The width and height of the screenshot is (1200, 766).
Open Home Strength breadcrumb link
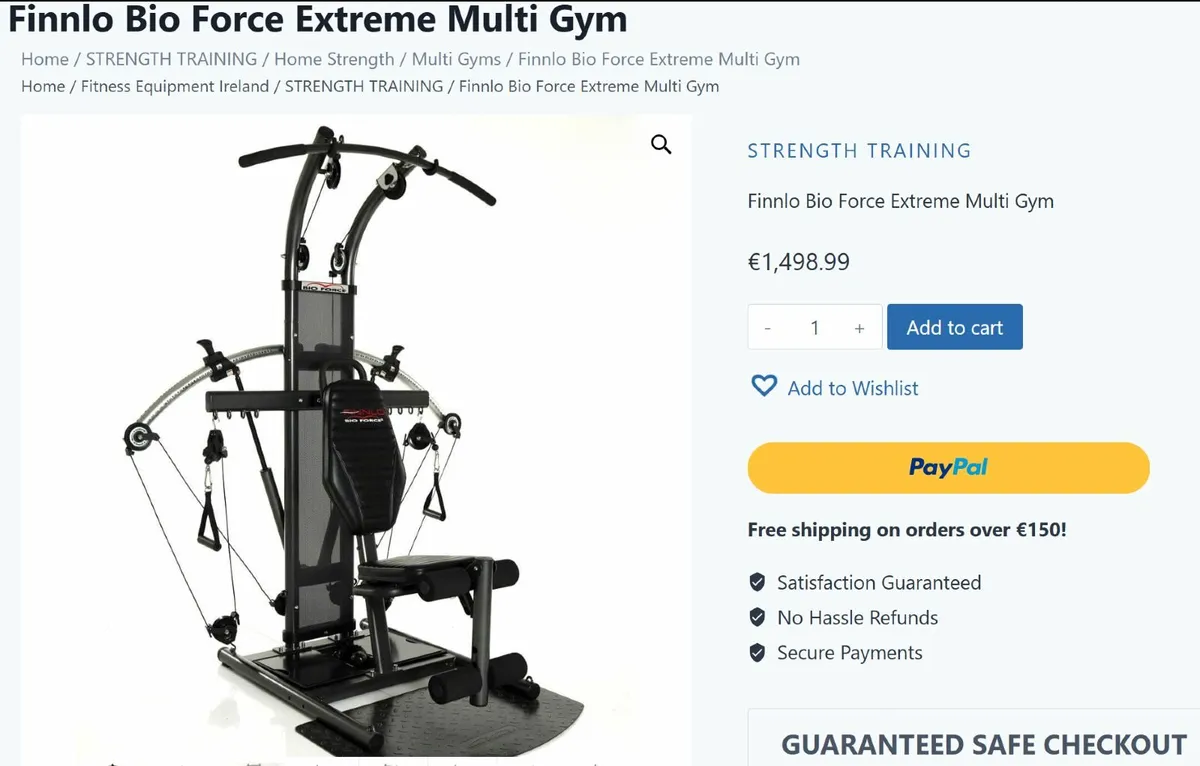pos(334,59)
